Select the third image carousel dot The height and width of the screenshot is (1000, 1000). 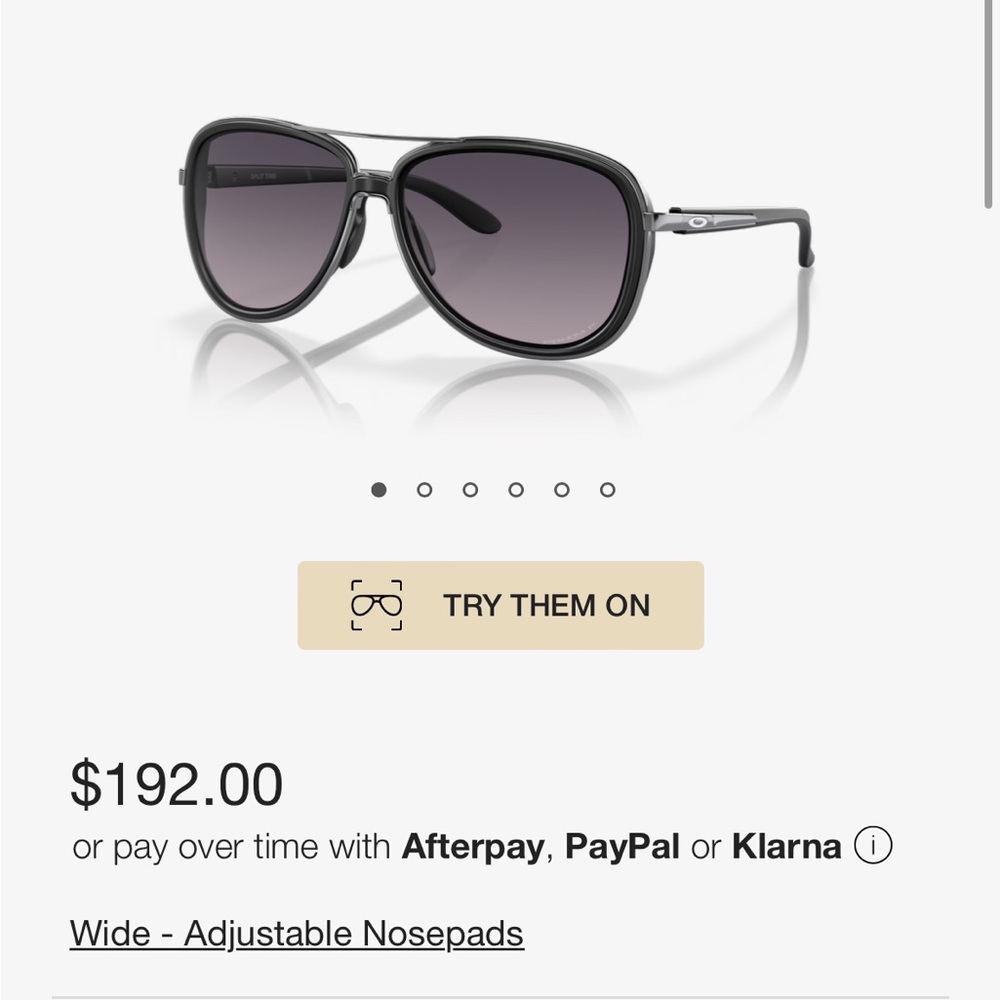coord(469,490)
